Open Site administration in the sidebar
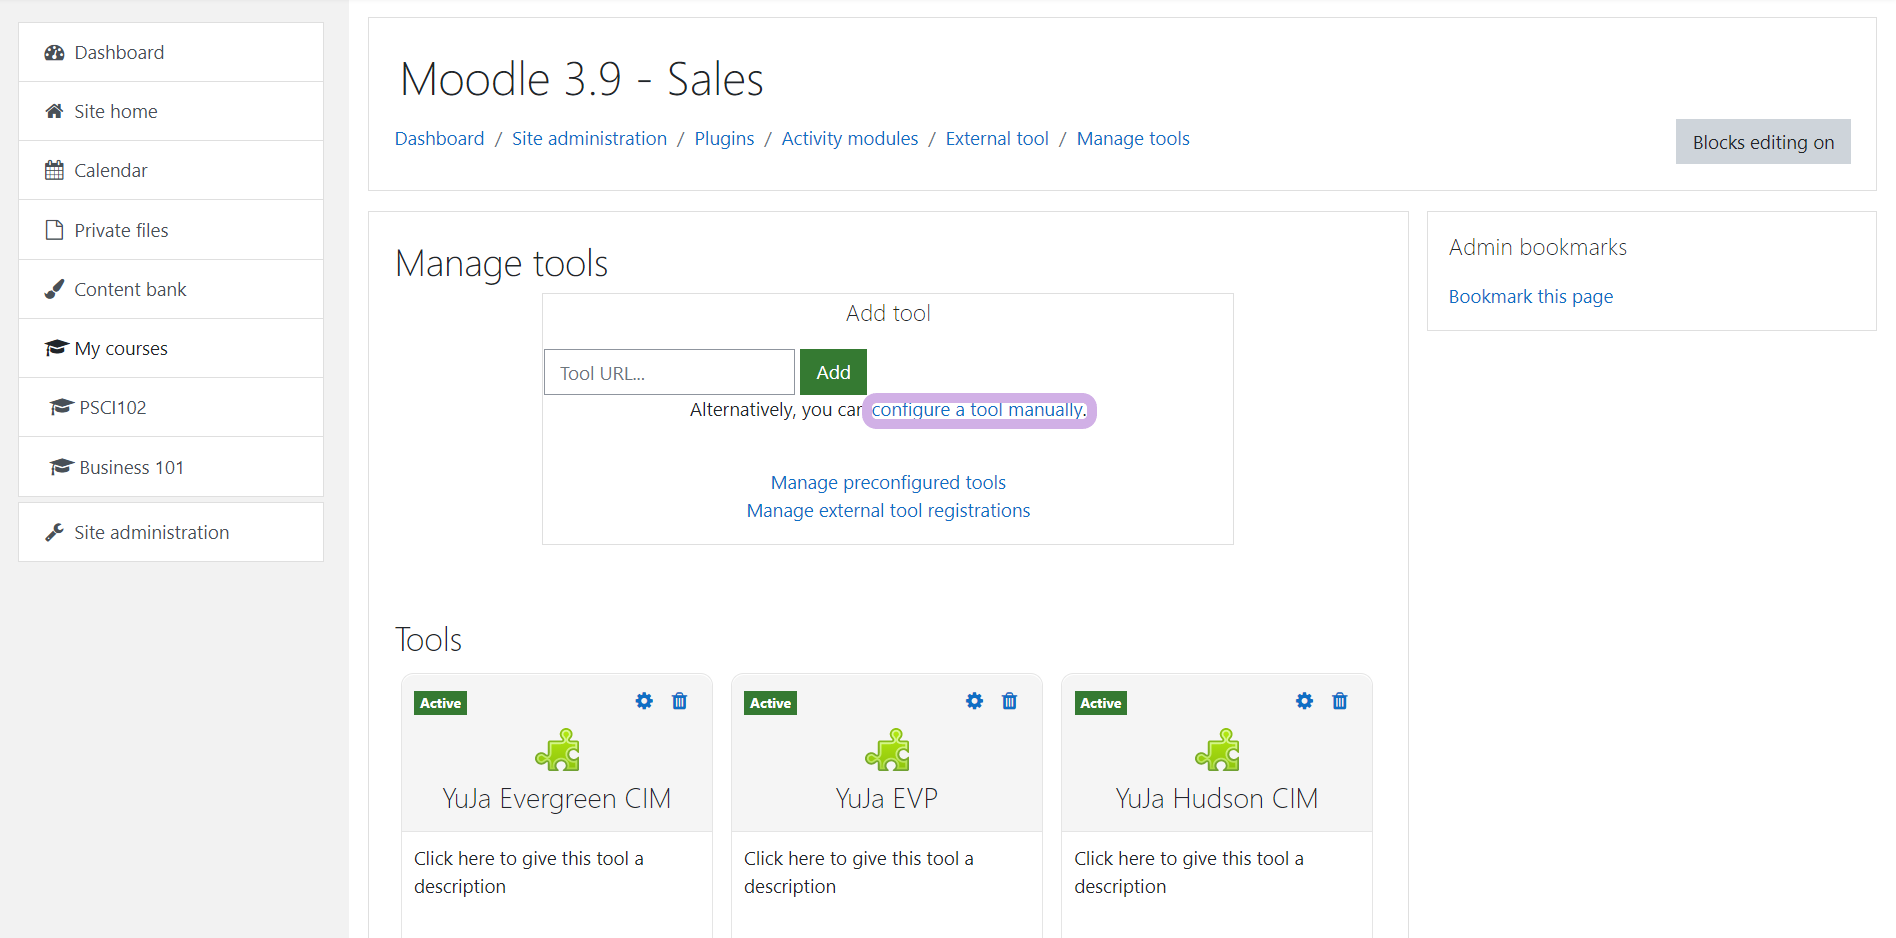Viewport: 1896px width, 938px height. coord(151,532)
